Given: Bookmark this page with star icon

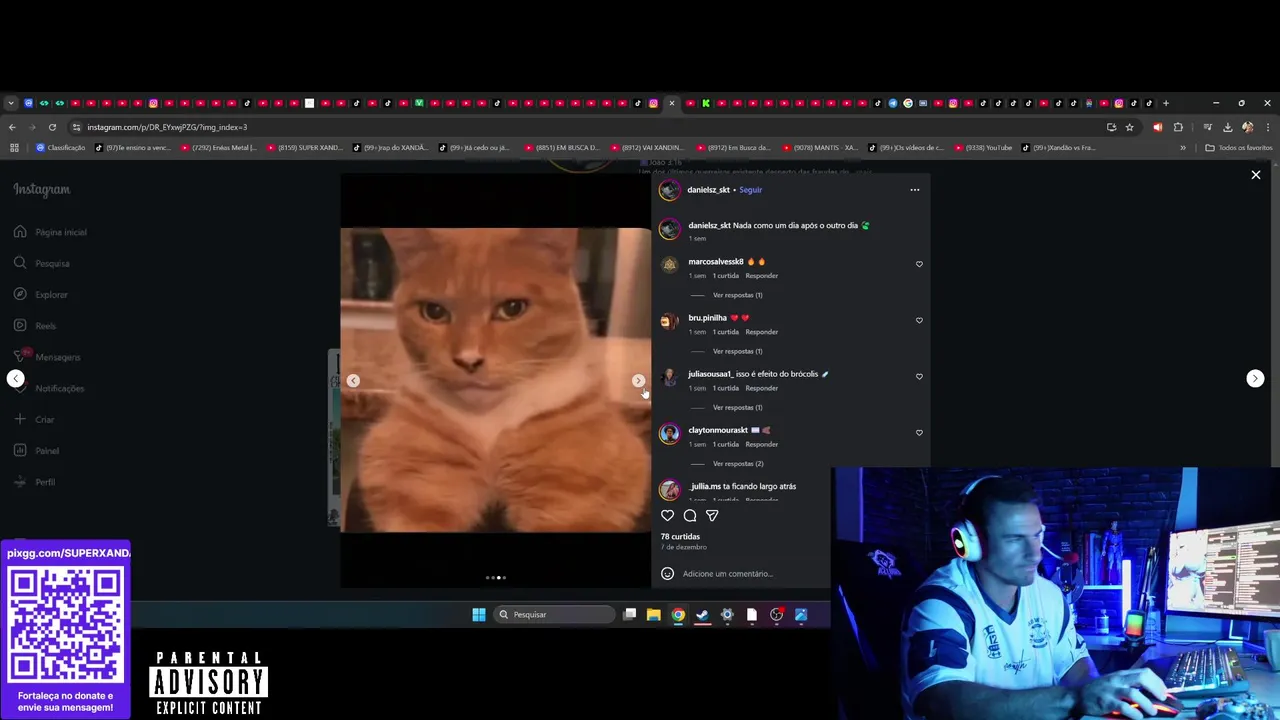Looking at the screenshot, I should click(1129, 127).
